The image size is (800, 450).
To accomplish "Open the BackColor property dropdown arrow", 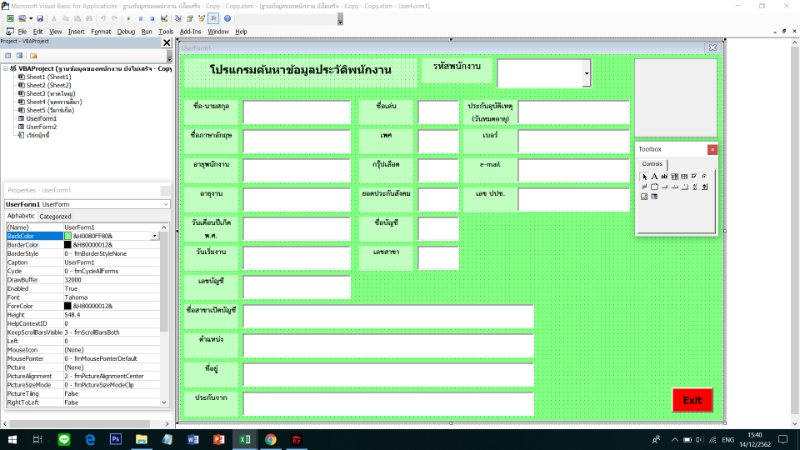I will click(x=155, y=236).
